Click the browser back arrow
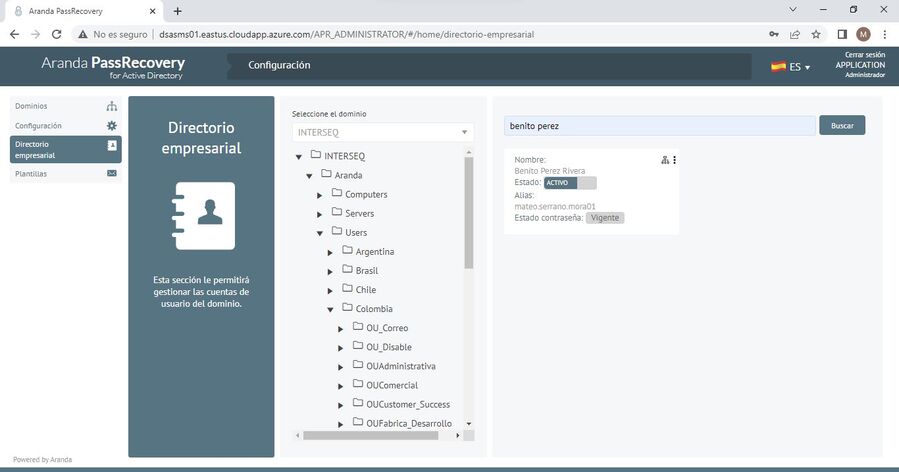 point(14,34)
